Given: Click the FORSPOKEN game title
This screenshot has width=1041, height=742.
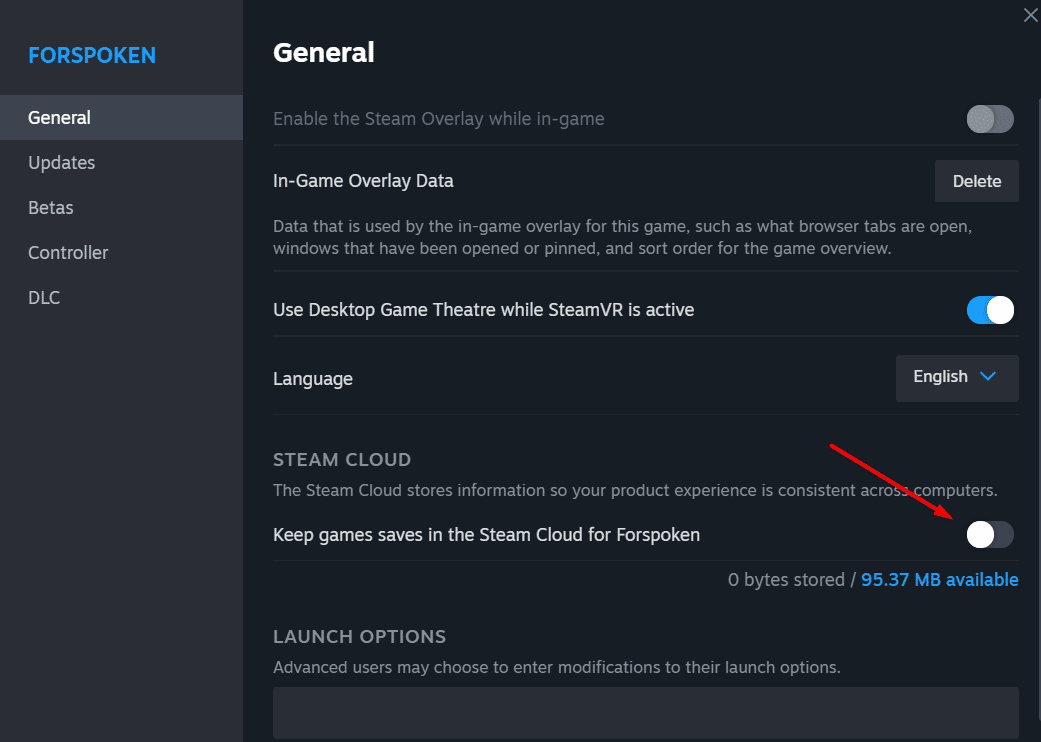Looking at the screenshot, I should [92, 55].
